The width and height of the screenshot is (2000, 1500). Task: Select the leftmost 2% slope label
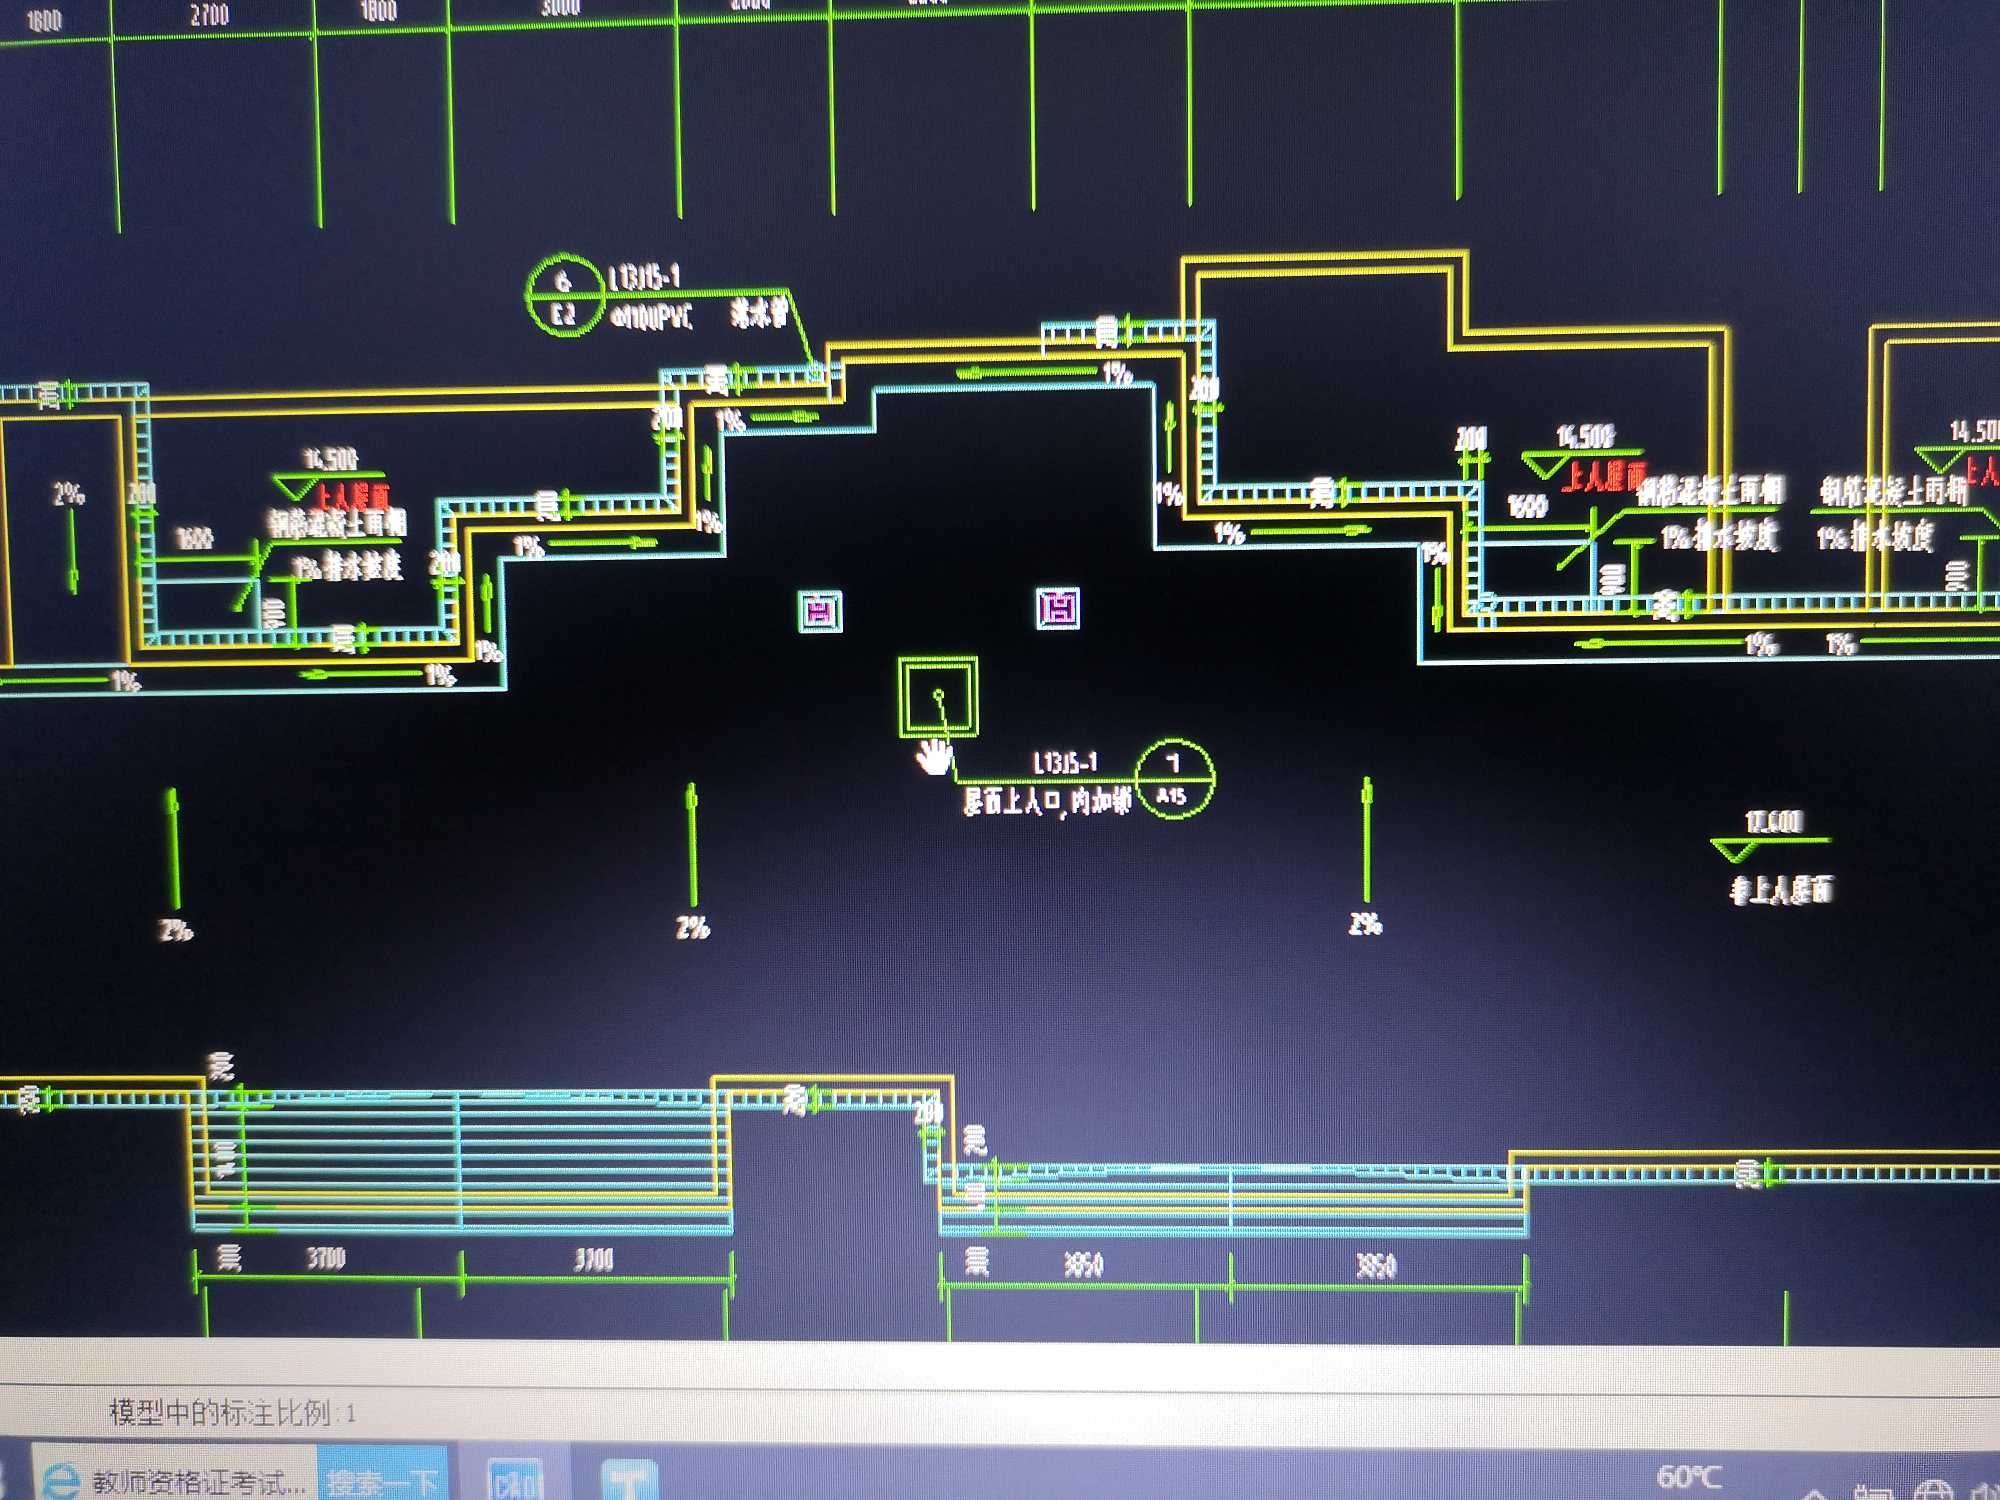point(69,493)
